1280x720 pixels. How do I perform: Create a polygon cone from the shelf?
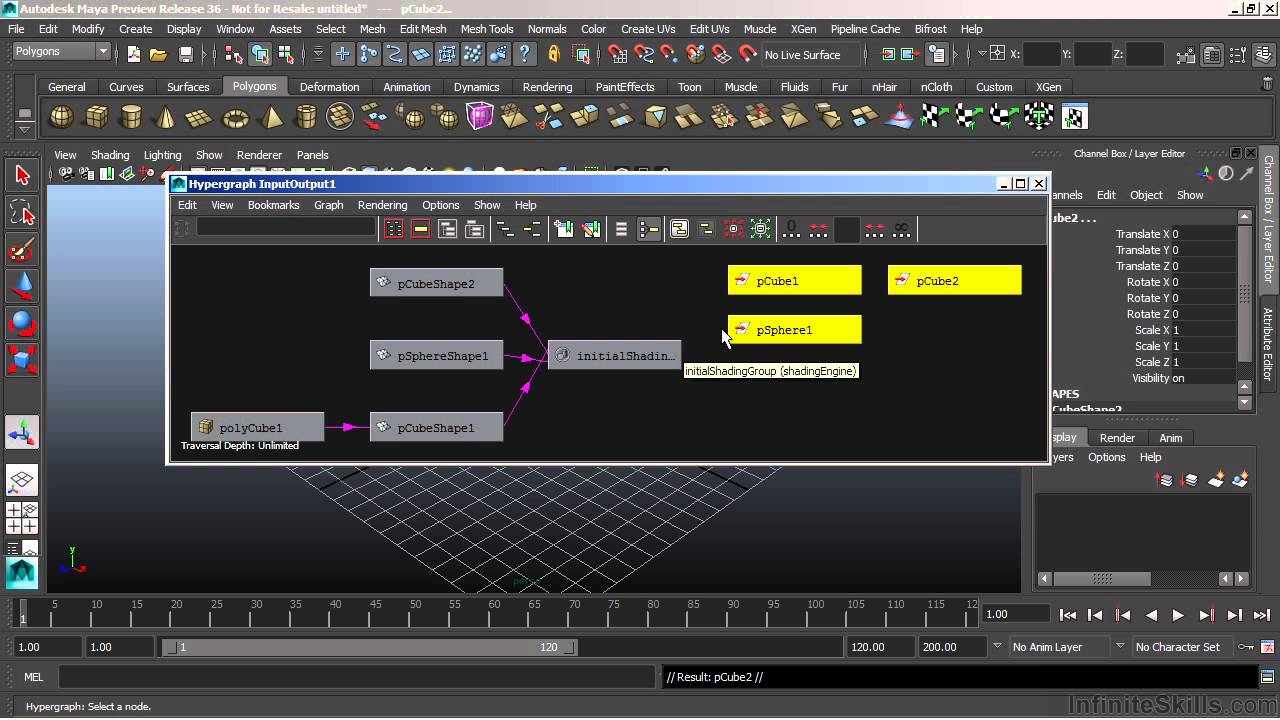tap(166, 118)
